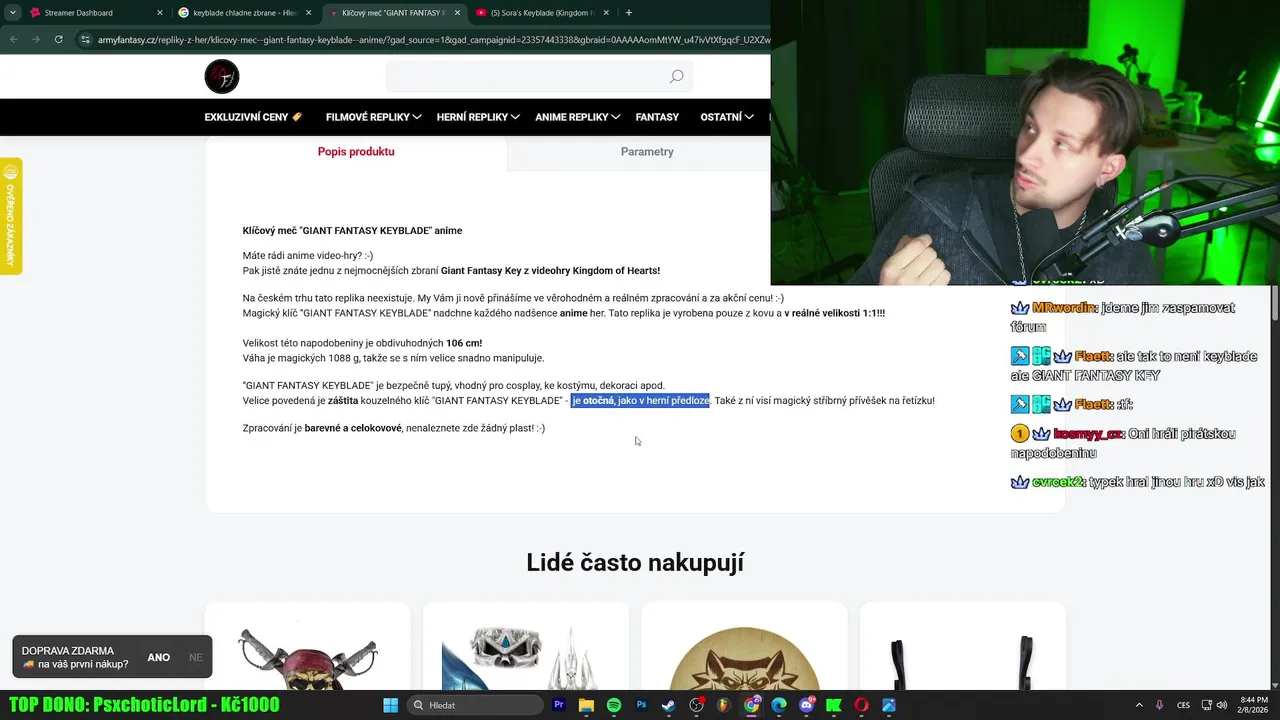
Task: Open network and volume quick settings
Action: point(1216,705)
